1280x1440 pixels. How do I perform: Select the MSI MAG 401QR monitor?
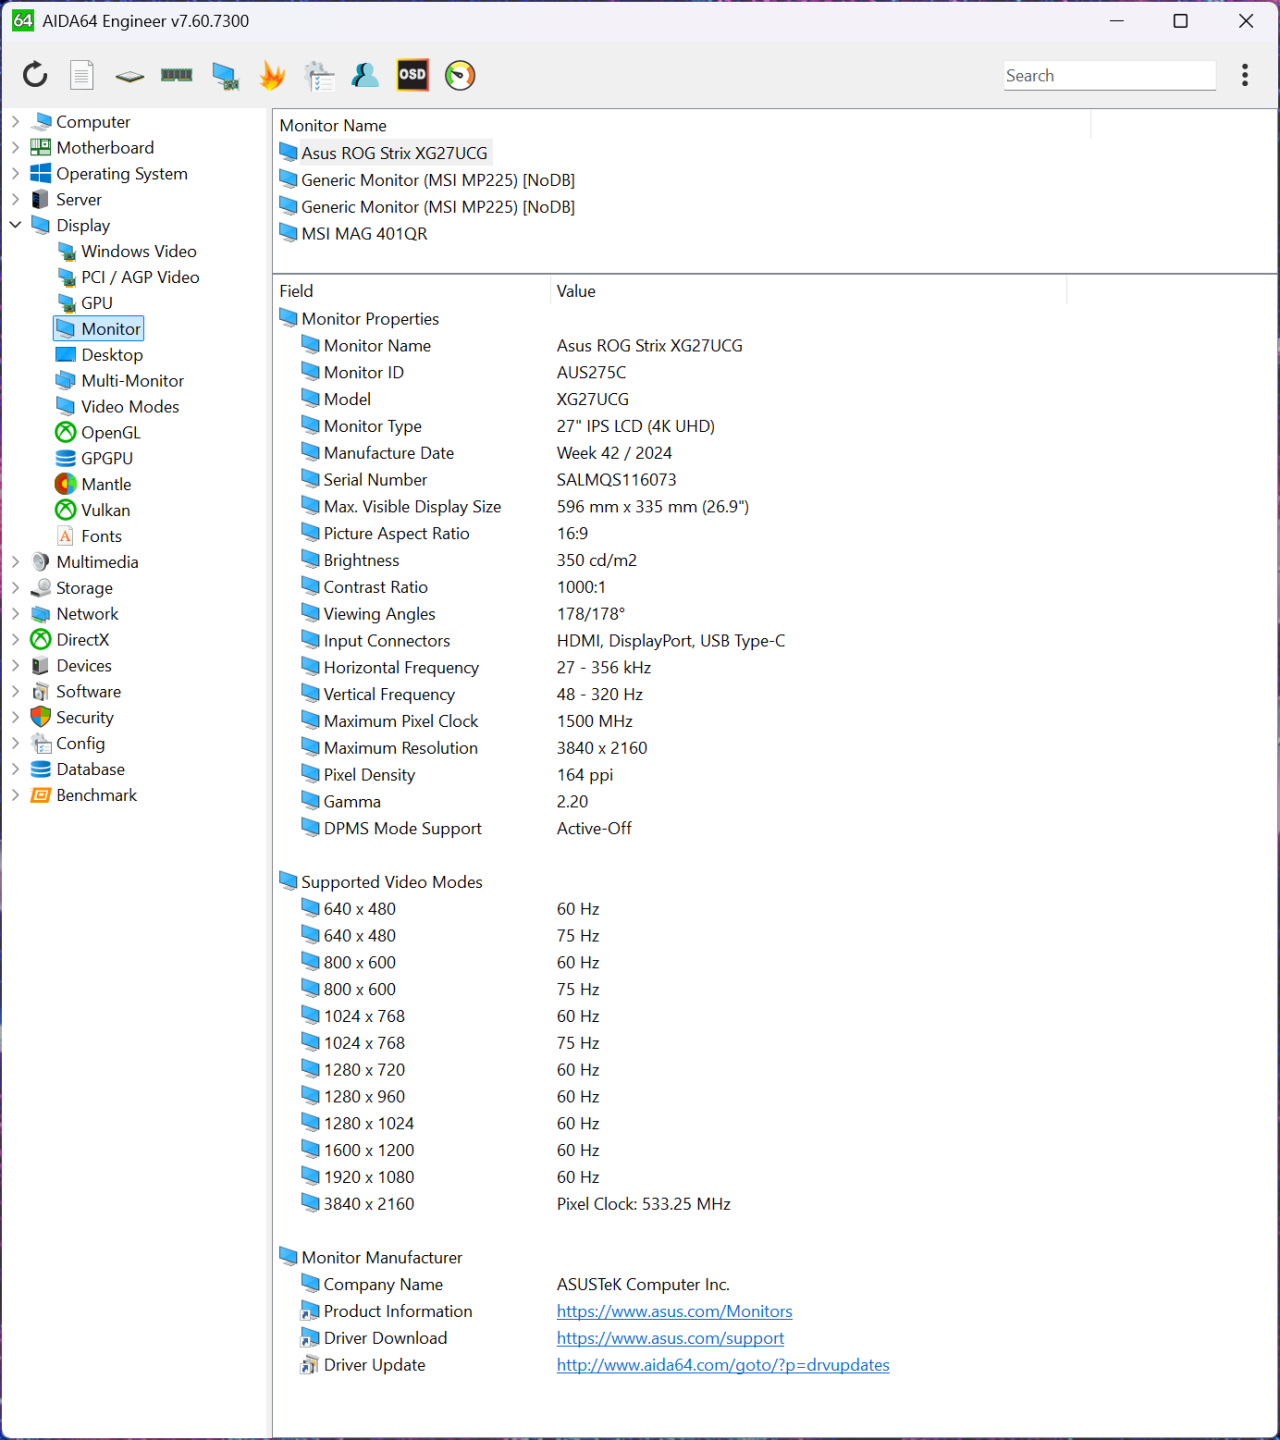click(x=364, y=234)
